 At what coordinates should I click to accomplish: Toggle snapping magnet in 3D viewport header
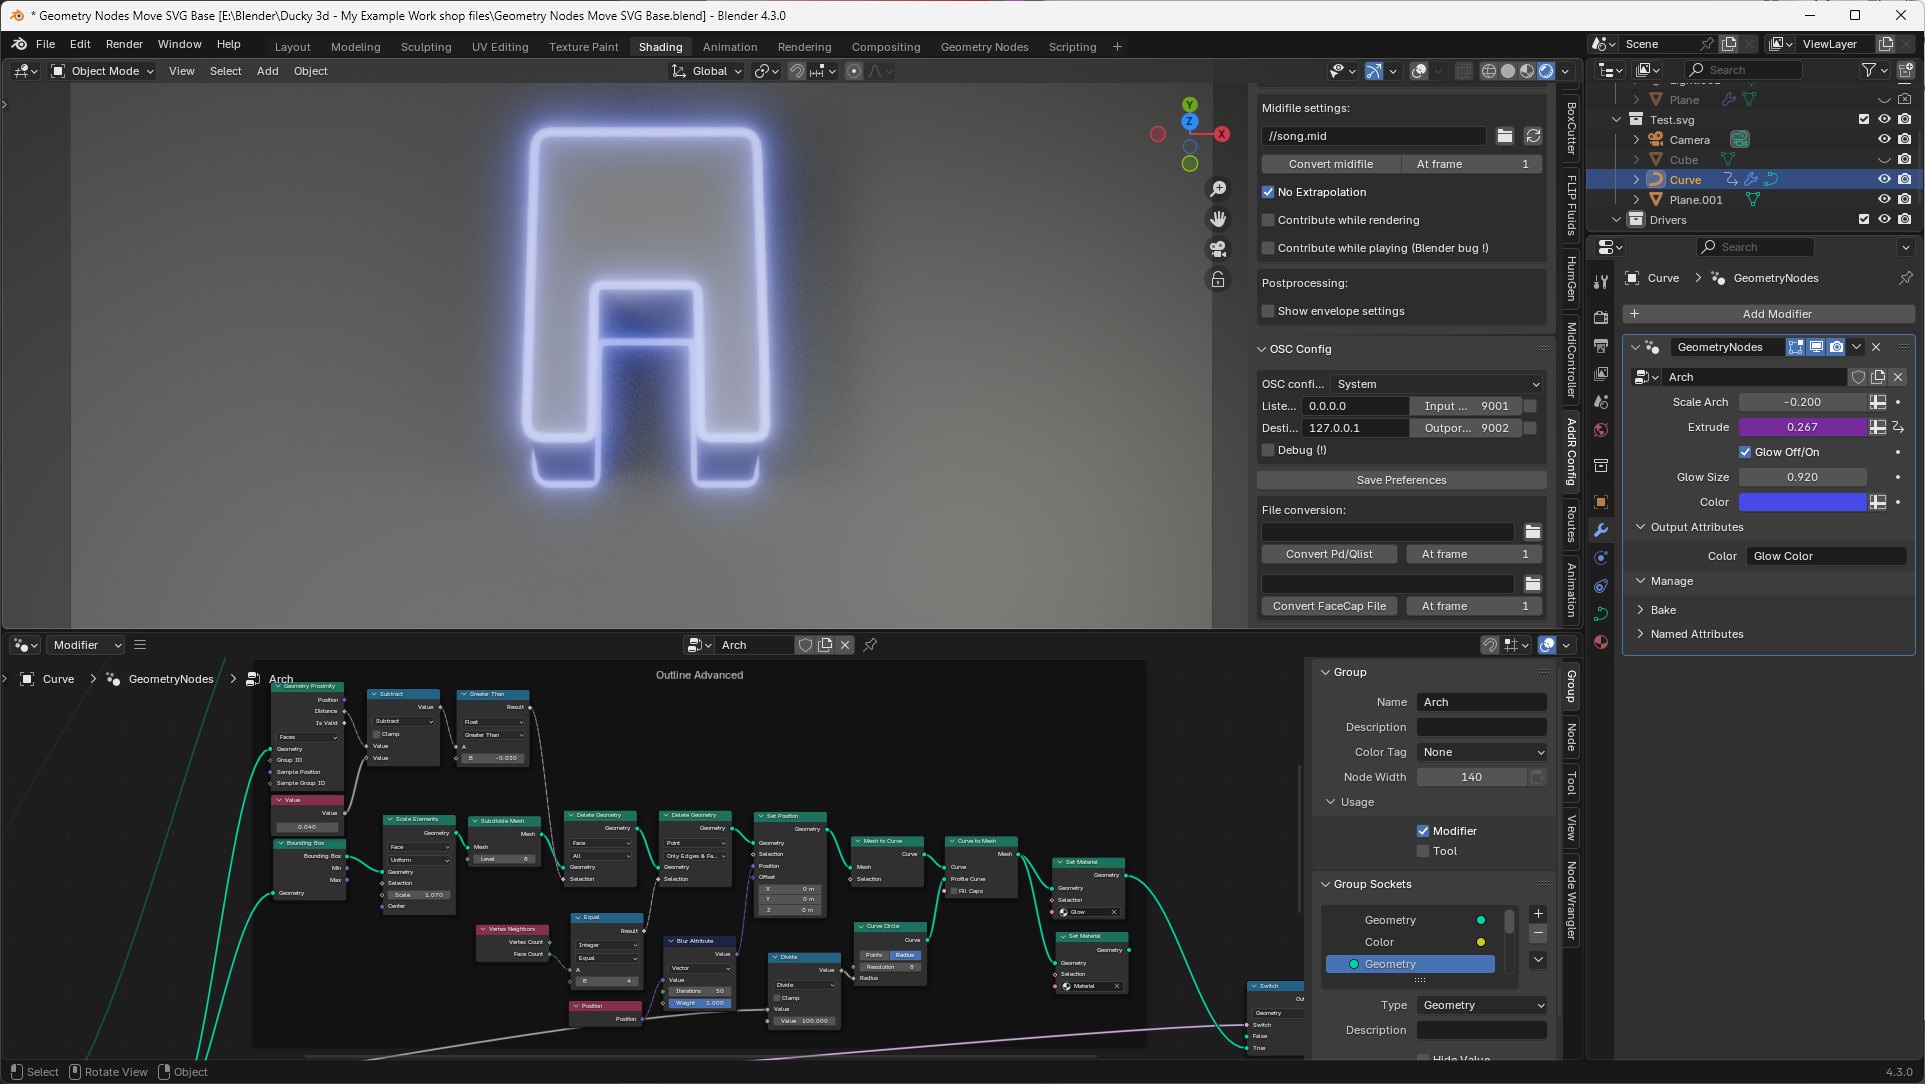(x=797, y=71)
